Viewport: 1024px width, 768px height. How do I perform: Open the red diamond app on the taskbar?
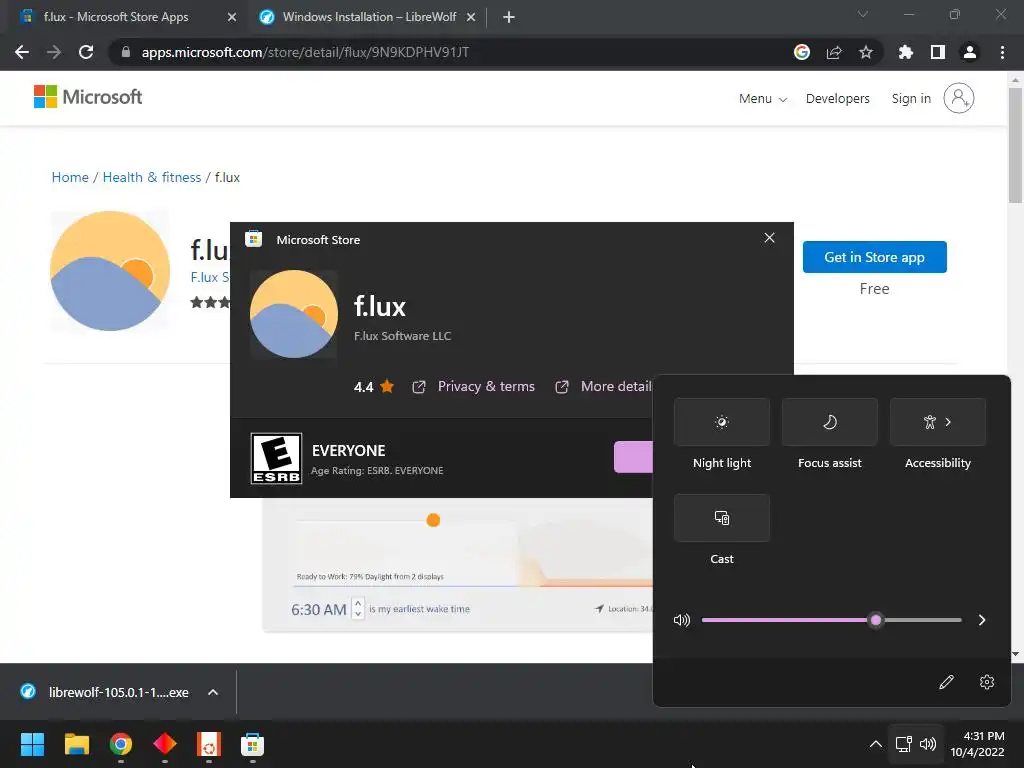(x=165, y=744)
